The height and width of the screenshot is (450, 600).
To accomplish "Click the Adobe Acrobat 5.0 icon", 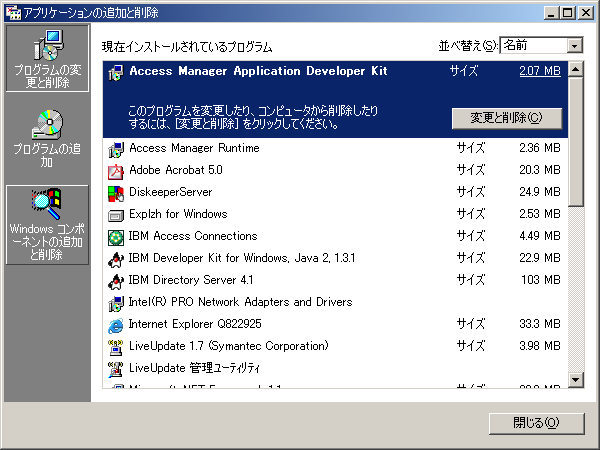I will (x=115, y=170).
